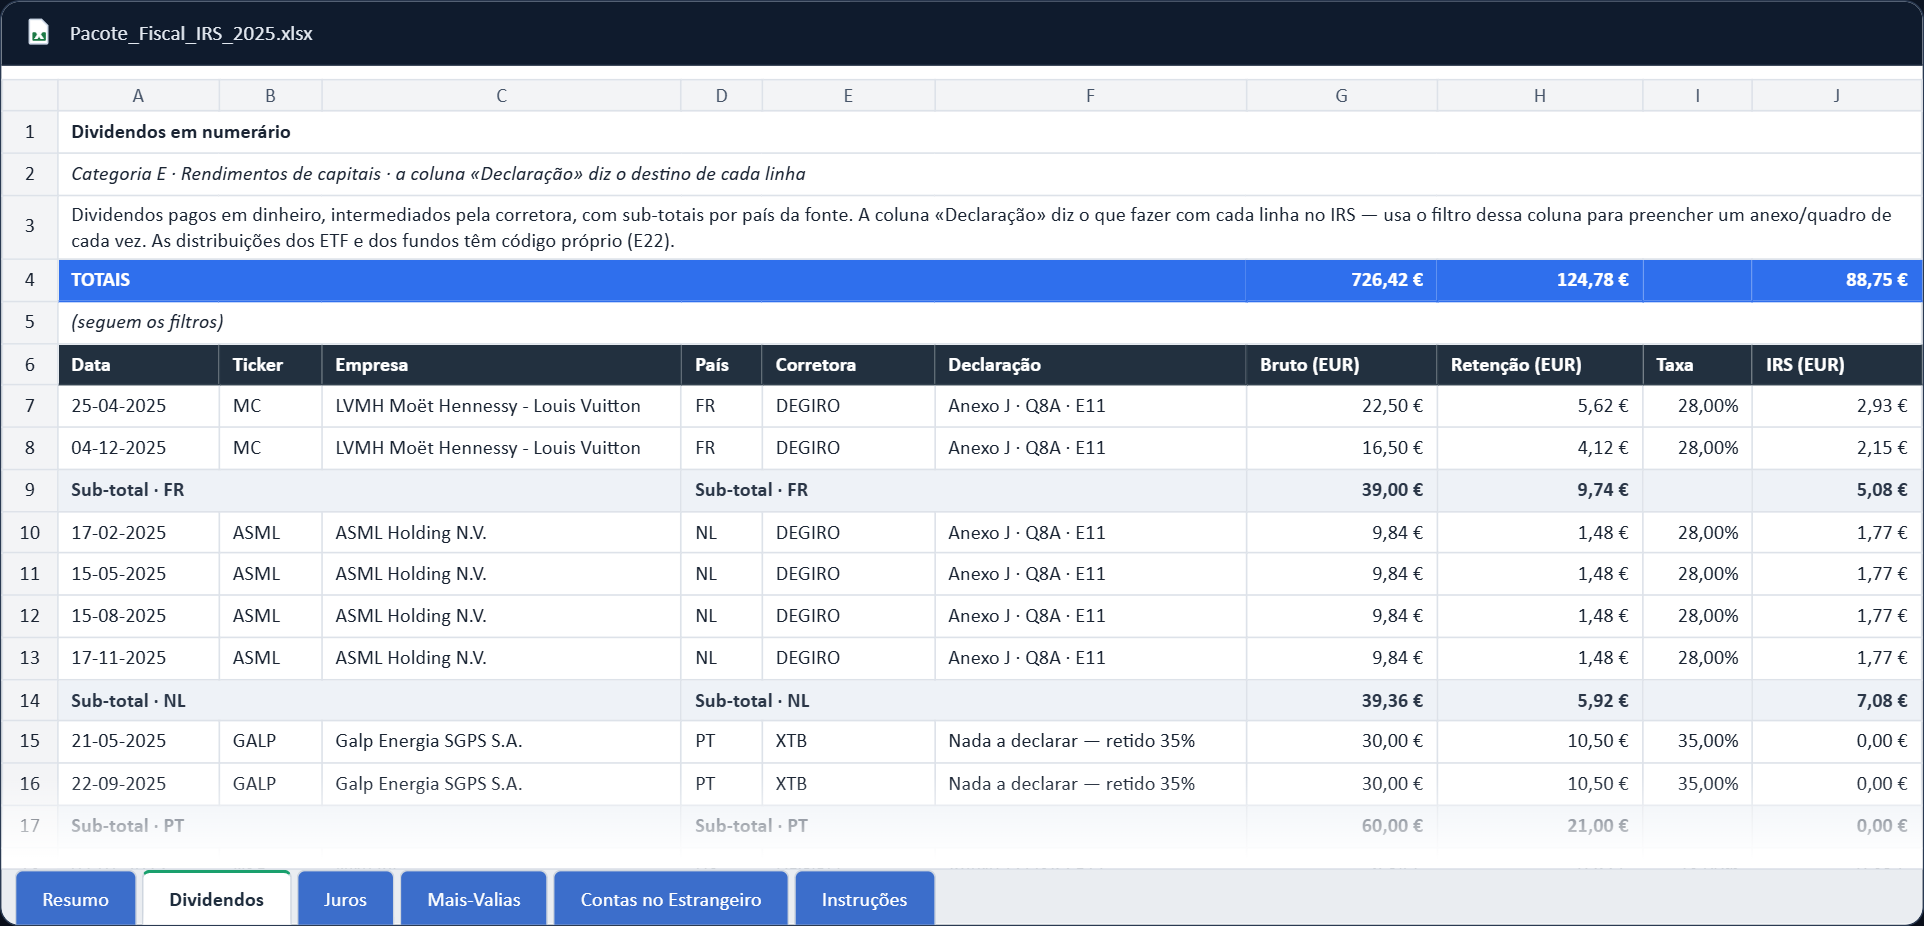Screen dimensions: 1924x926
Task: Click the Data column header cell
Action: (139, 365)
